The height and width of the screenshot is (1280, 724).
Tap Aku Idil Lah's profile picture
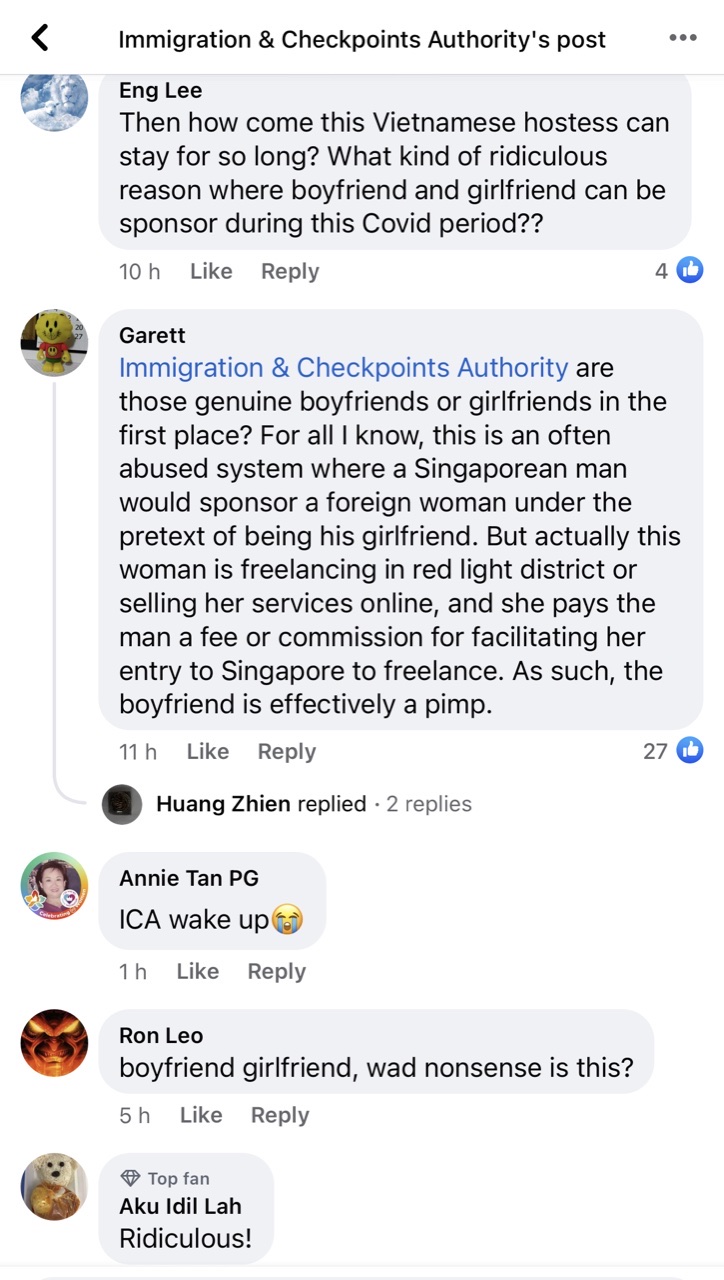click(54, 1187)
